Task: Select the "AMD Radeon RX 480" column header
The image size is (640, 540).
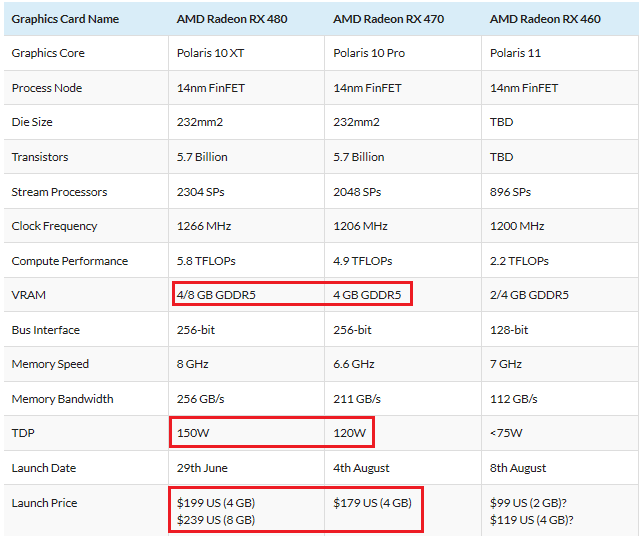Action: (x=232, y=19)
